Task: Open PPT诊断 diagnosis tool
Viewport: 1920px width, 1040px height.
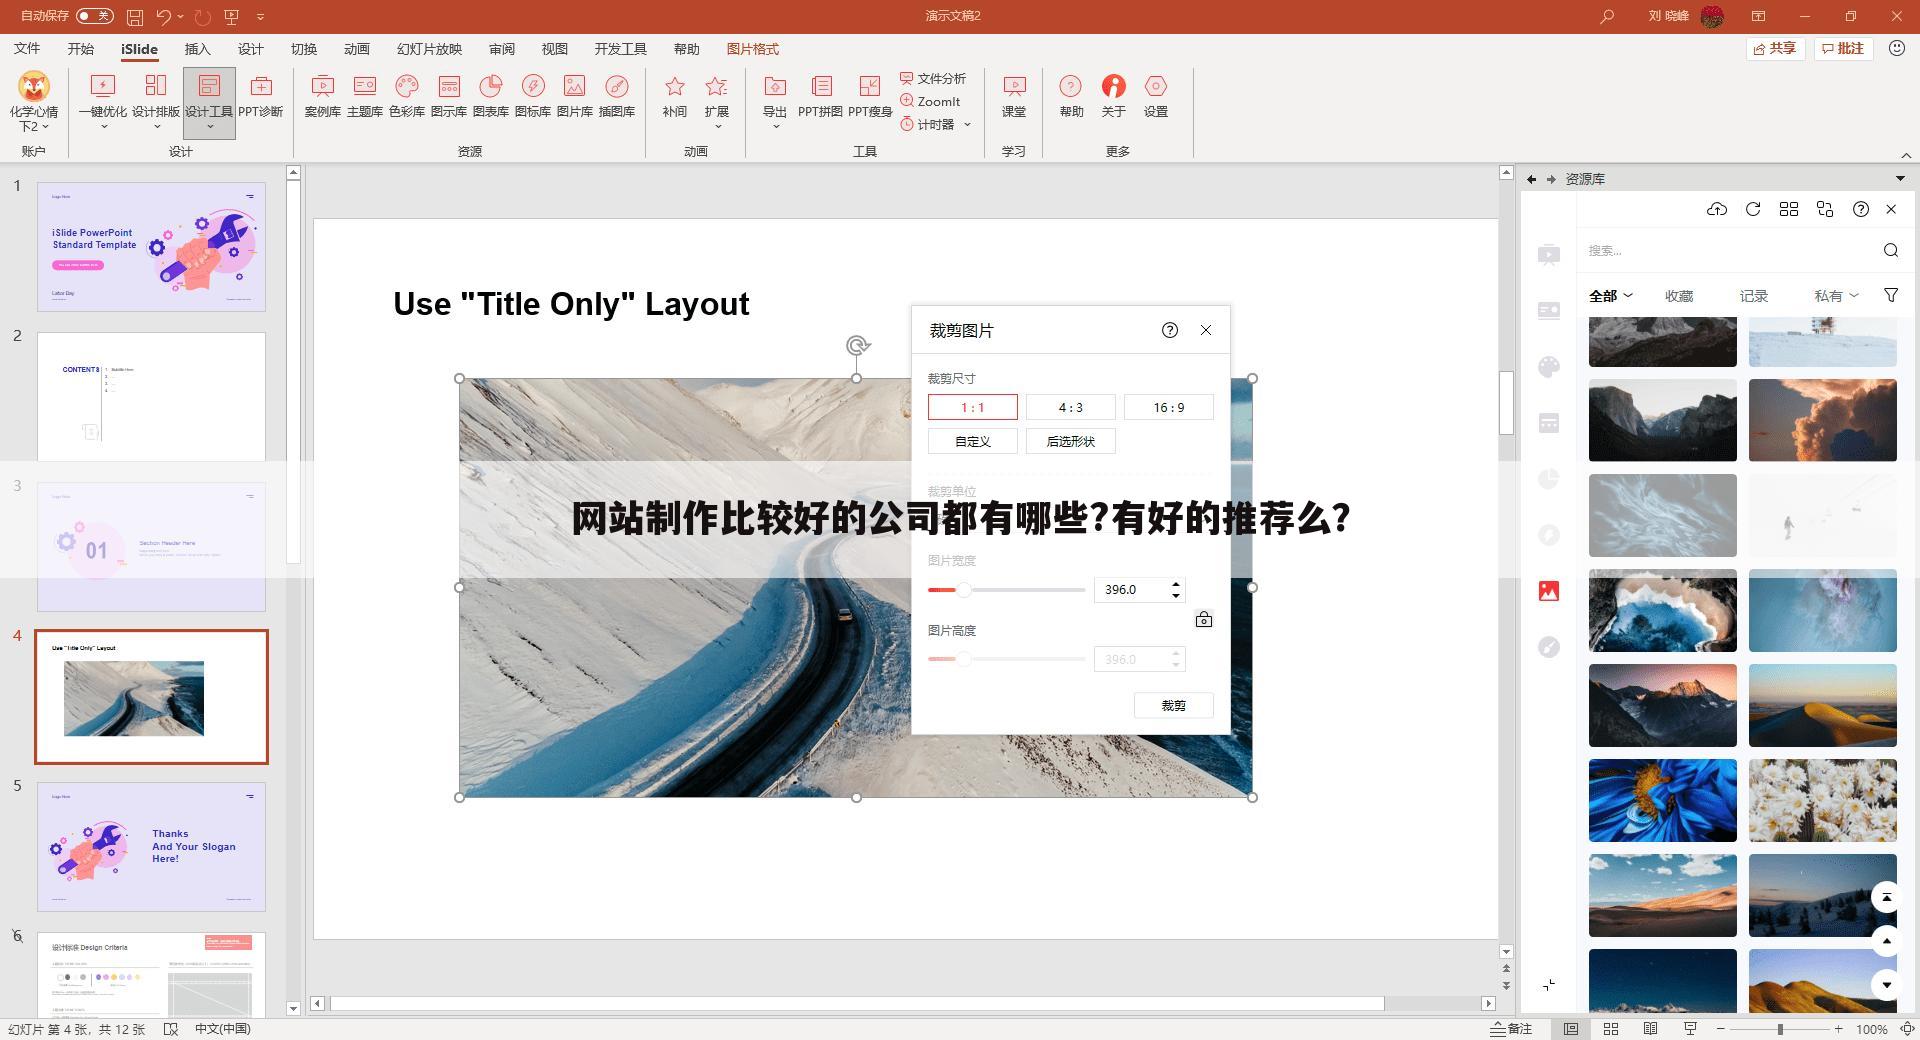Action: point(260,96)
